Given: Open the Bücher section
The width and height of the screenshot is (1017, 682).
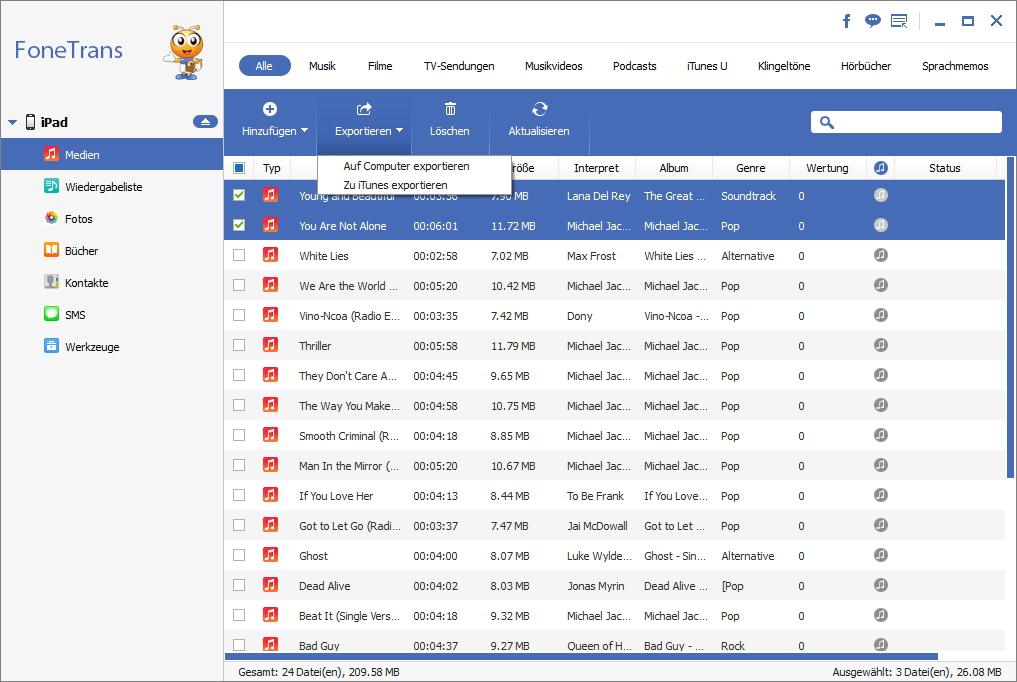Looking at the screenshot, I should point(81,251).
